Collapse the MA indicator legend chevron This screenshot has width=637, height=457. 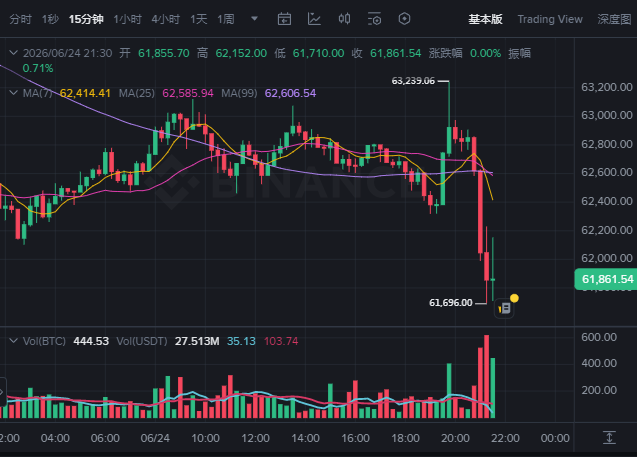click(13, 93)
